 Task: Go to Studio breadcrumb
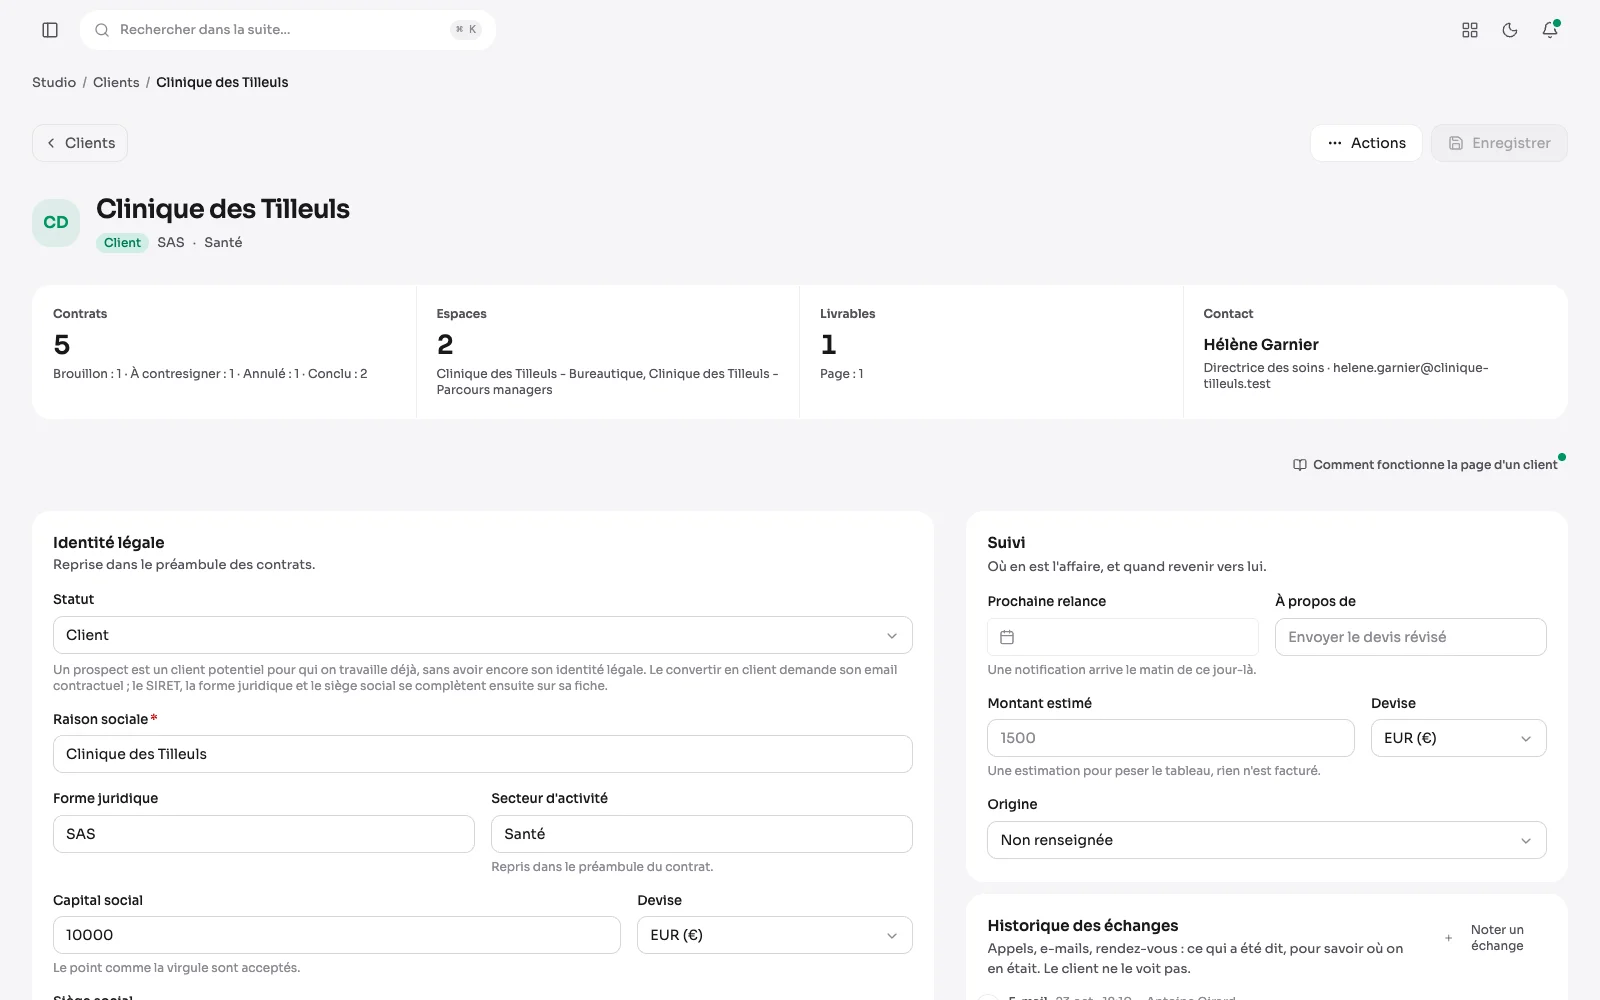[x=54, y=82]
